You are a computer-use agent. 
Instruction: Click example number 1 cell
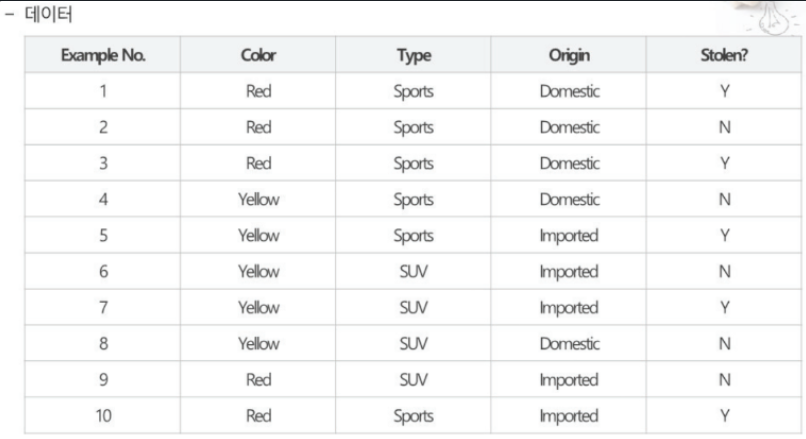103,92
